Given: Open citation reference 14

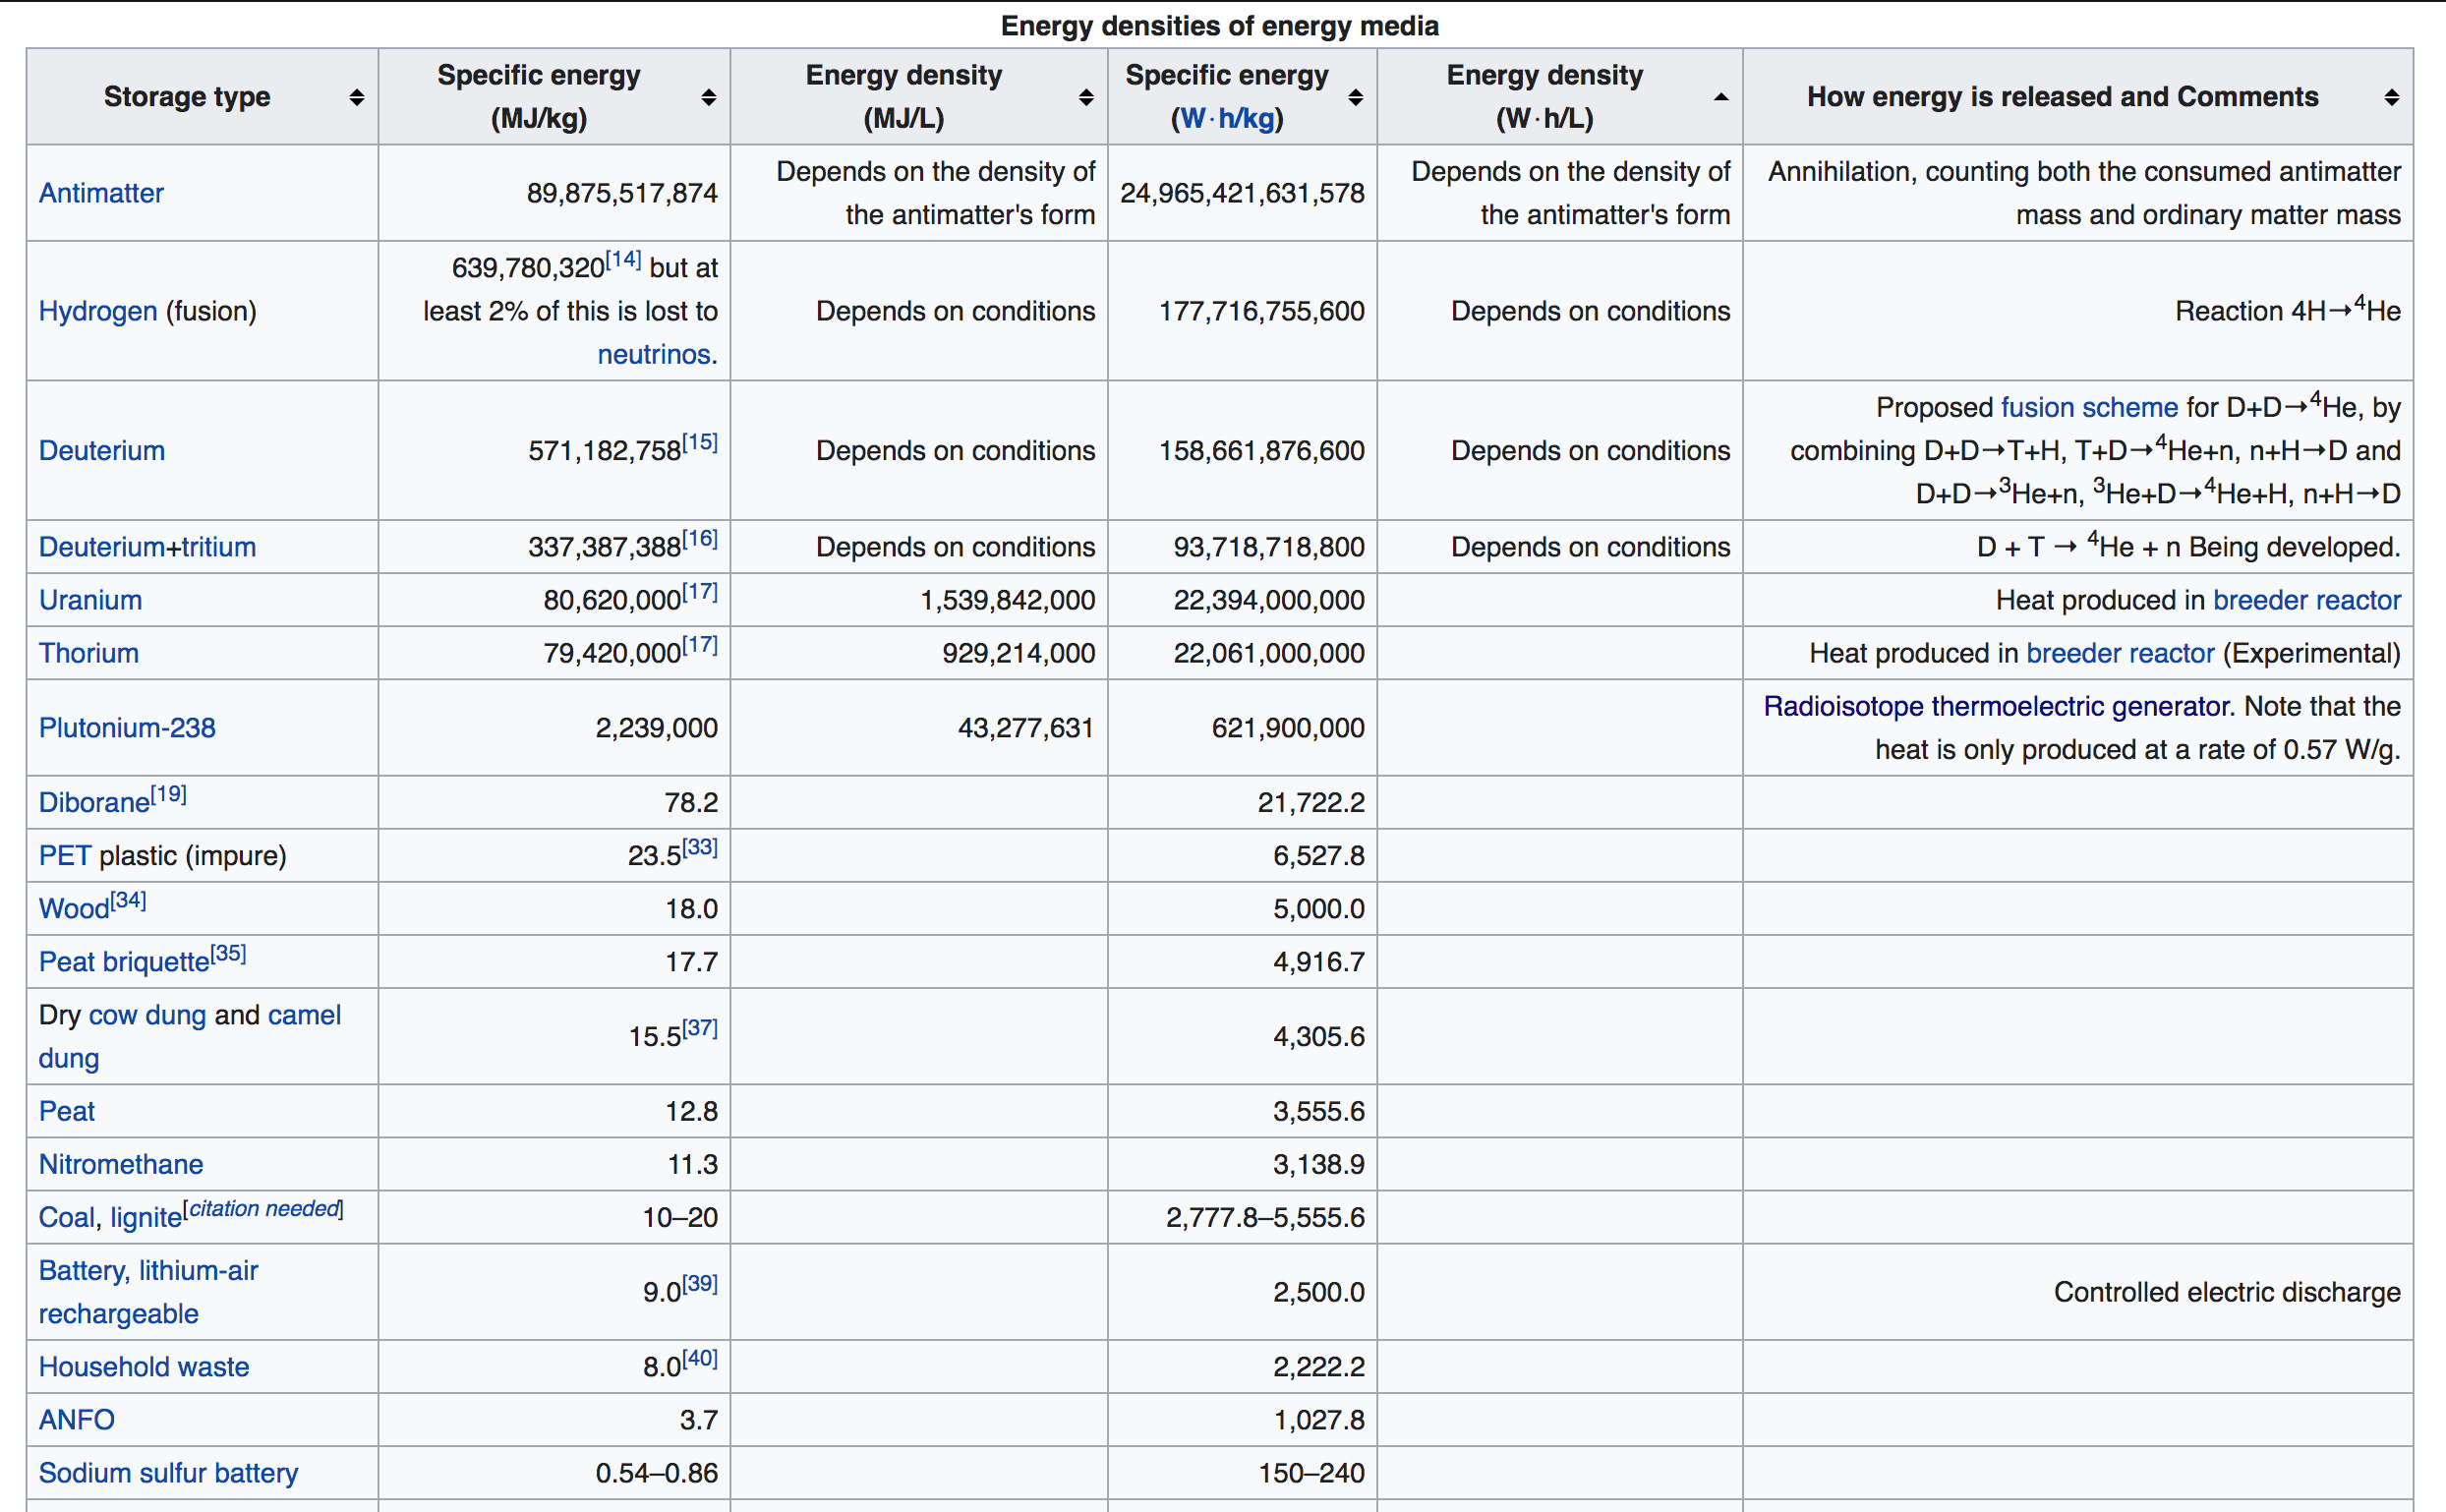Looking at the screenshot, I should tap(623, 260).
